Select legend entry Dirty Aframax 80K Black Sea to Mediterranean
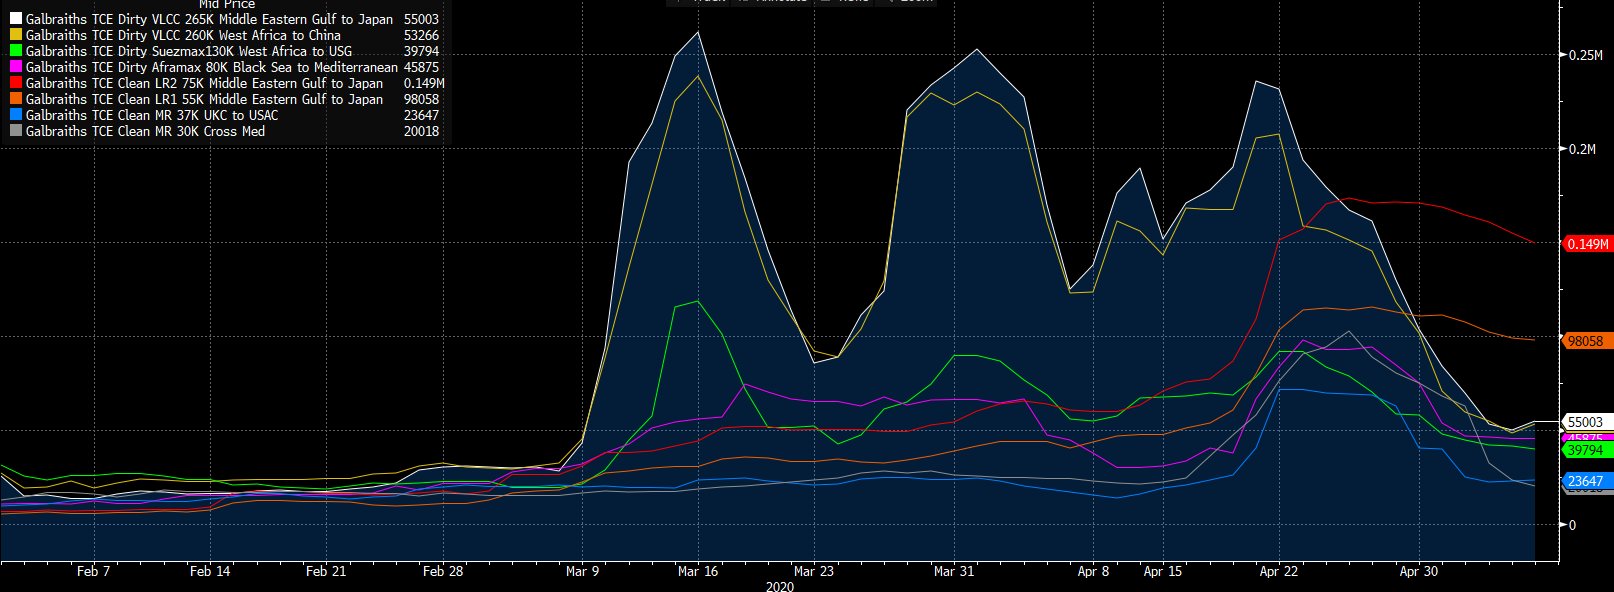The image size is (1614, 592). [x=212, y=67]
